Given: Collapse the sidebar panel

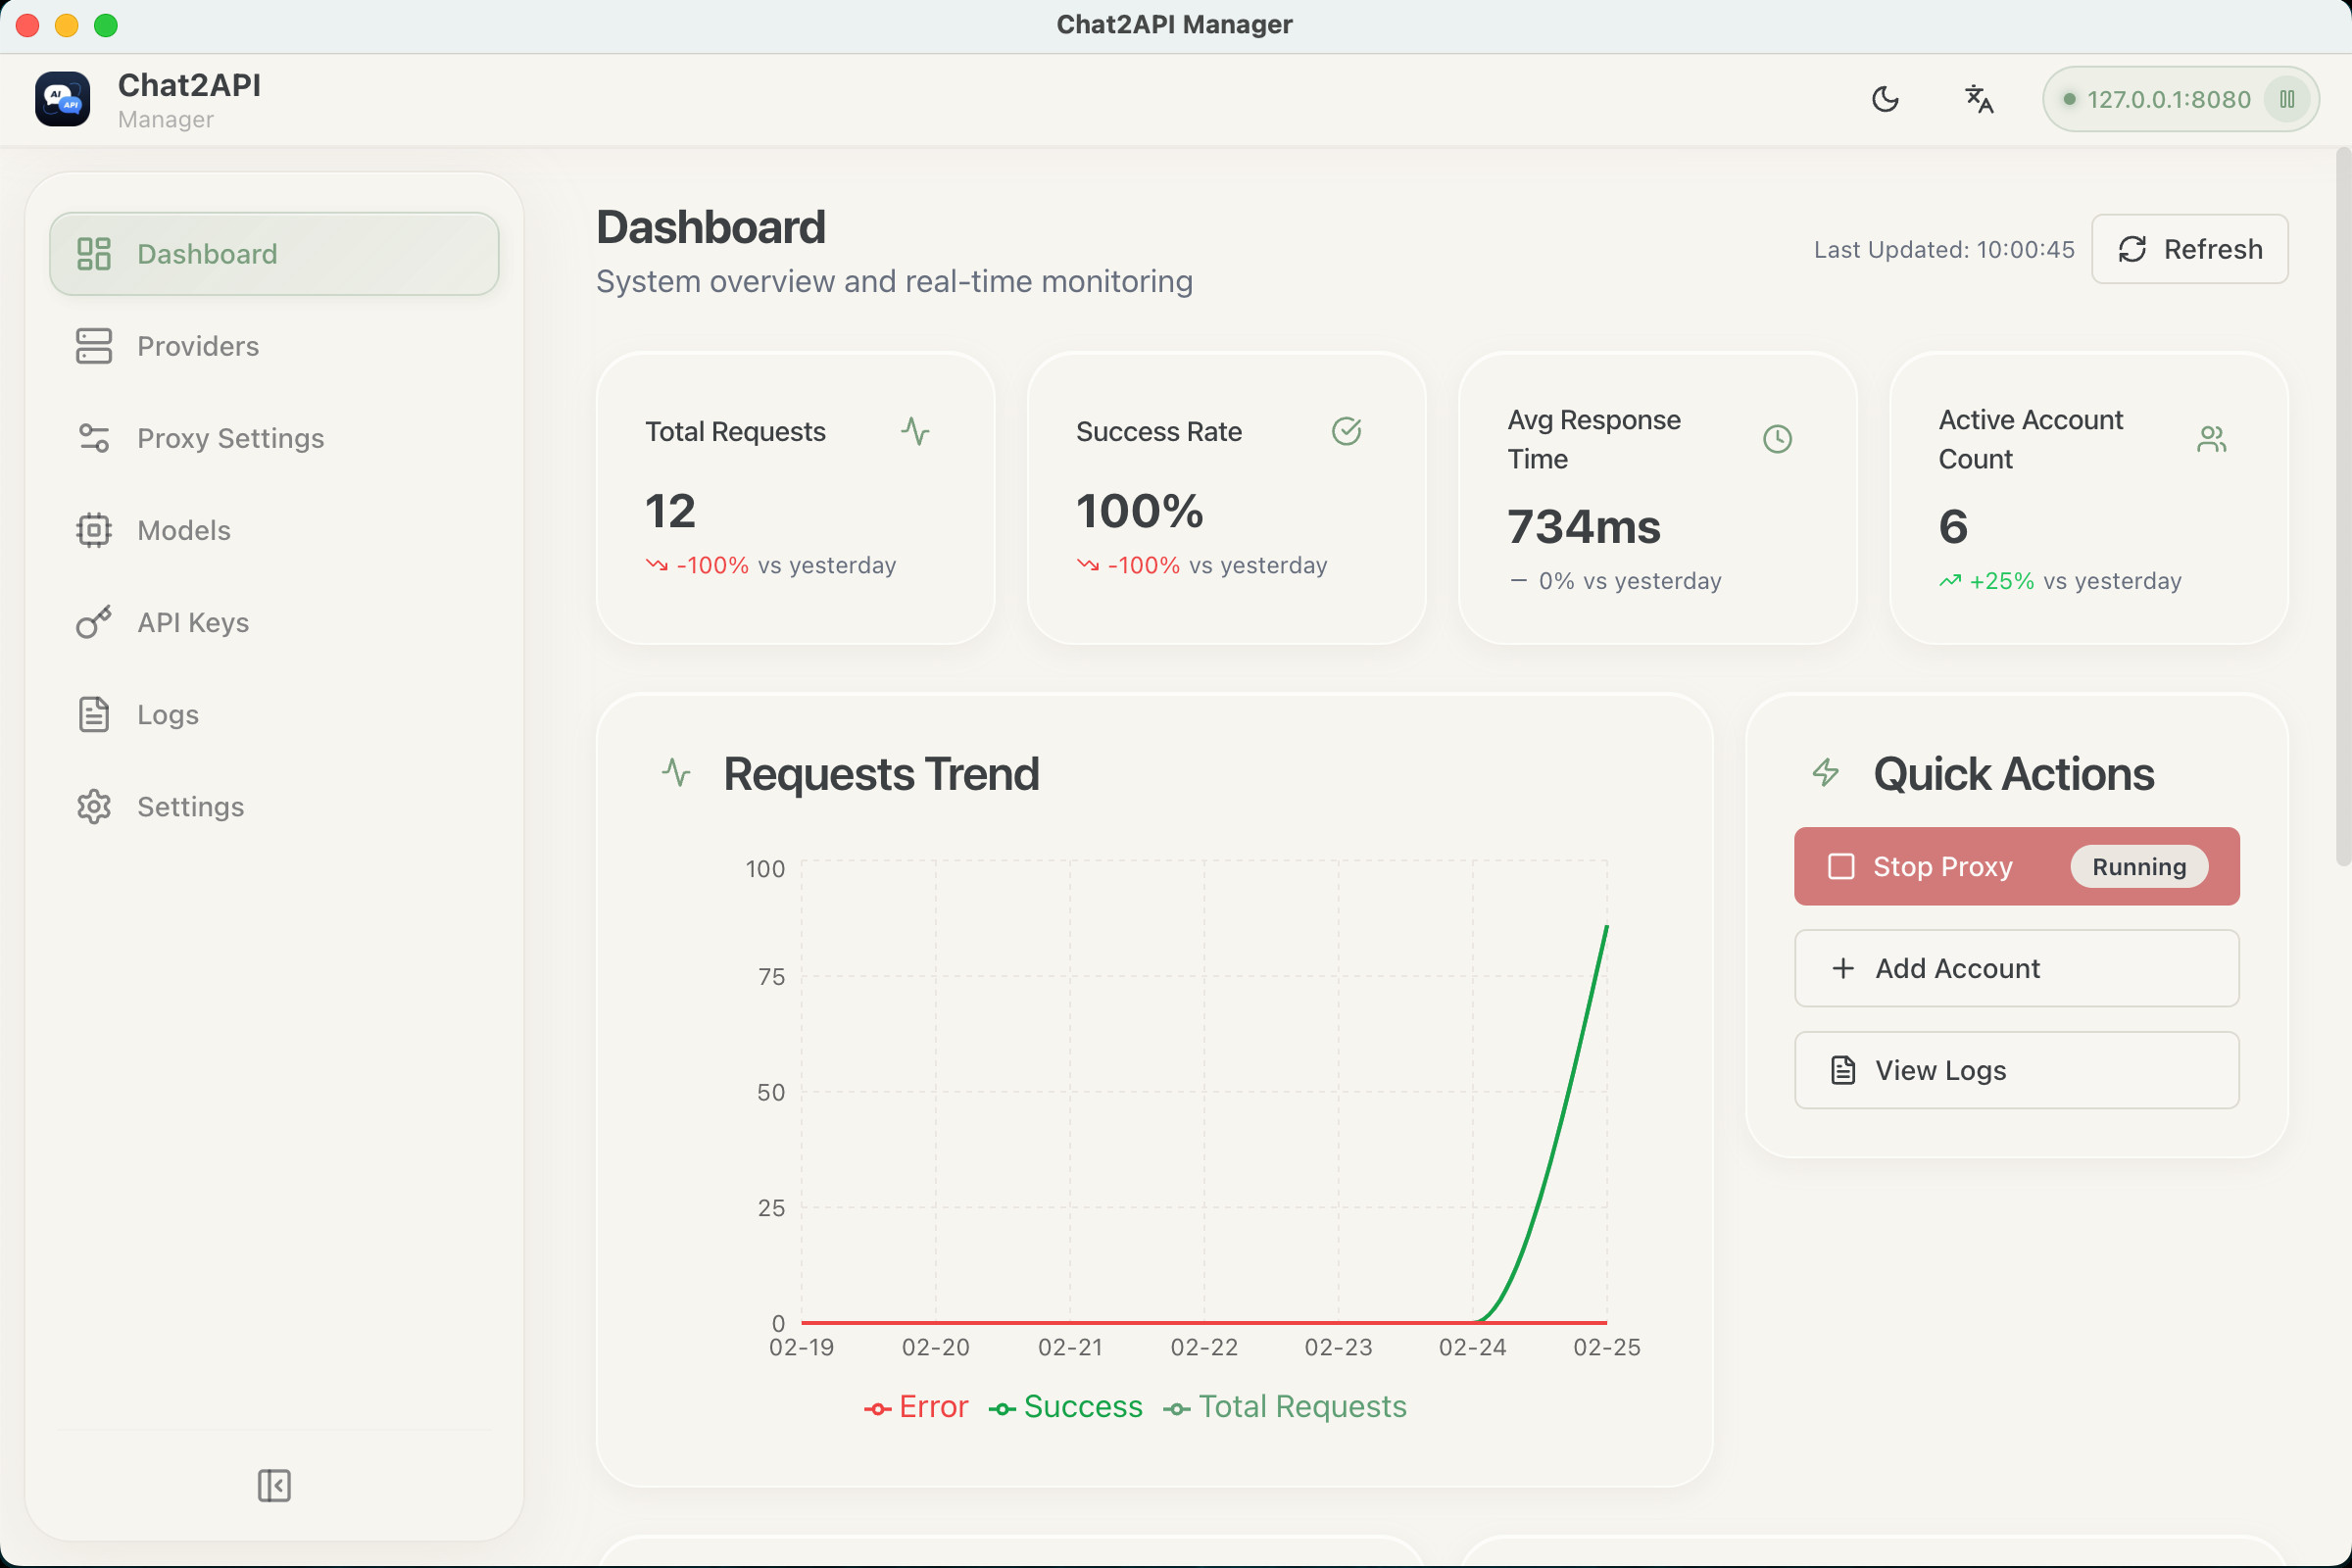Looking at the screenshot, I should click(x=273, y=1485).
